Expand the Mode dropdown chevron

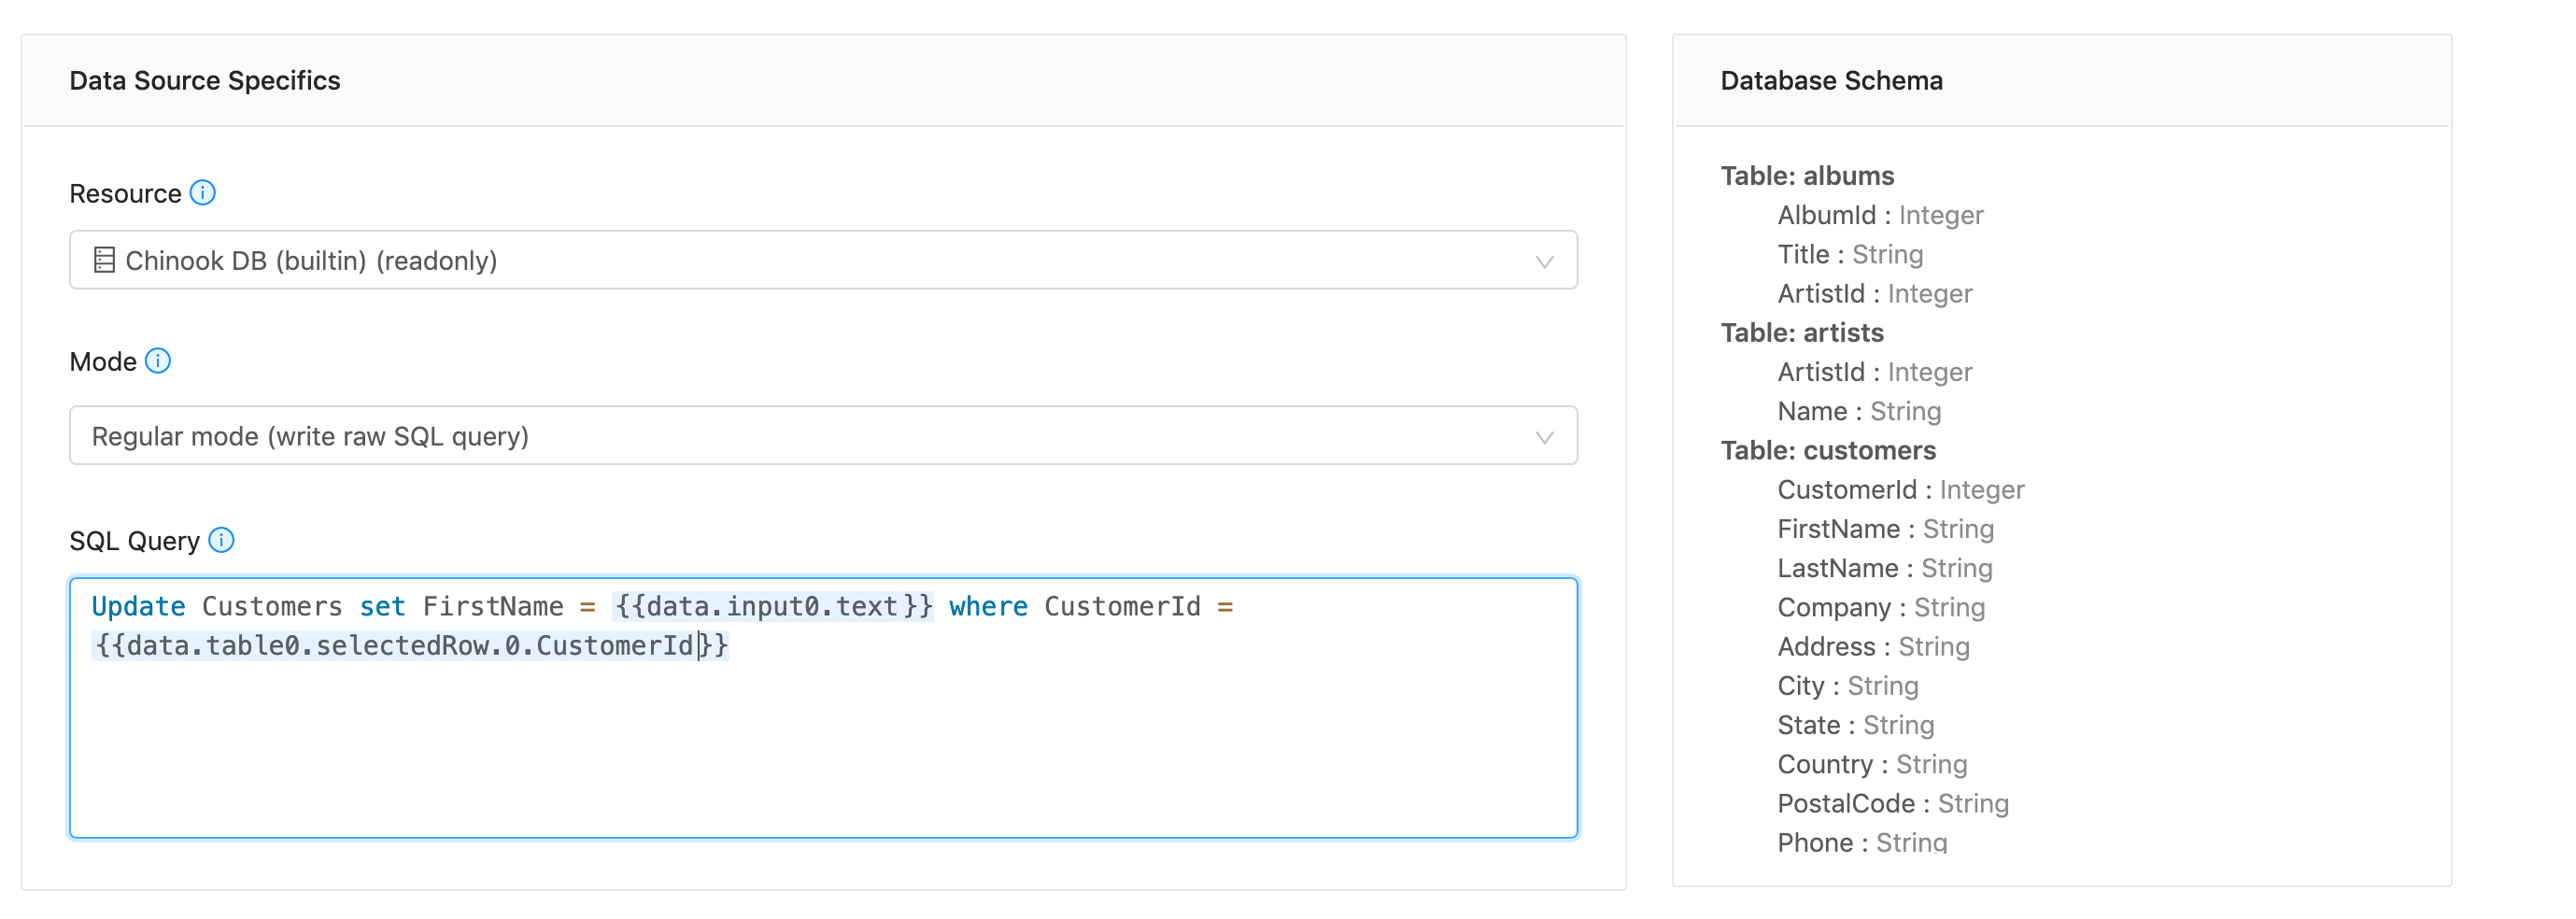pyautogui.click(x=1544, y=437)
